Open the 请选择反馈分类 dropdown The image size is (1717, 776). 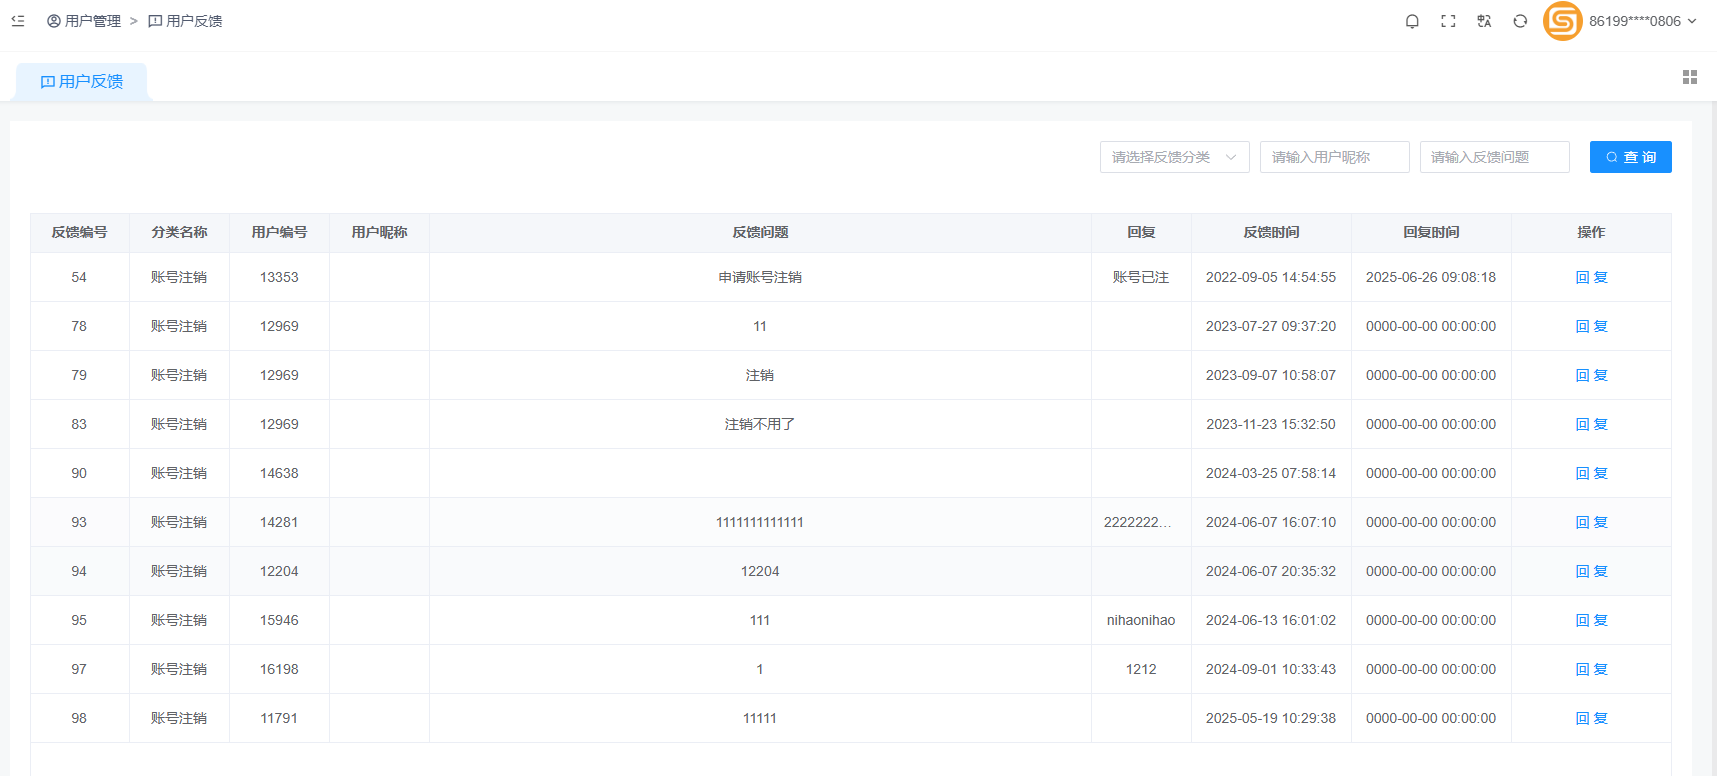[x=1174, y=157]
